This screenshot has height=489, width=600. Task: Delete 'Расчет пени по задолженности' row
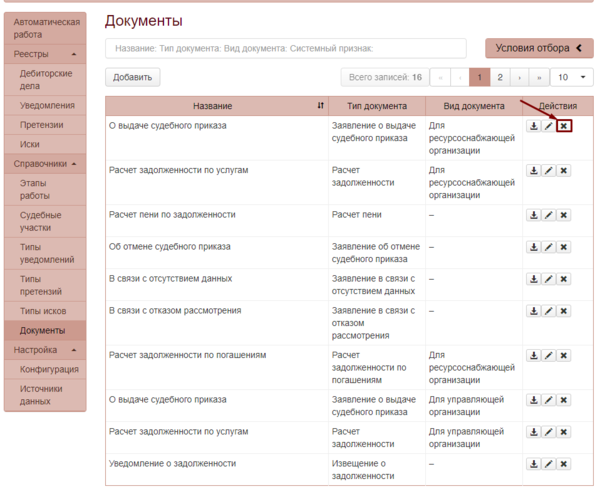pyautogui.click(x=564, y=215)
